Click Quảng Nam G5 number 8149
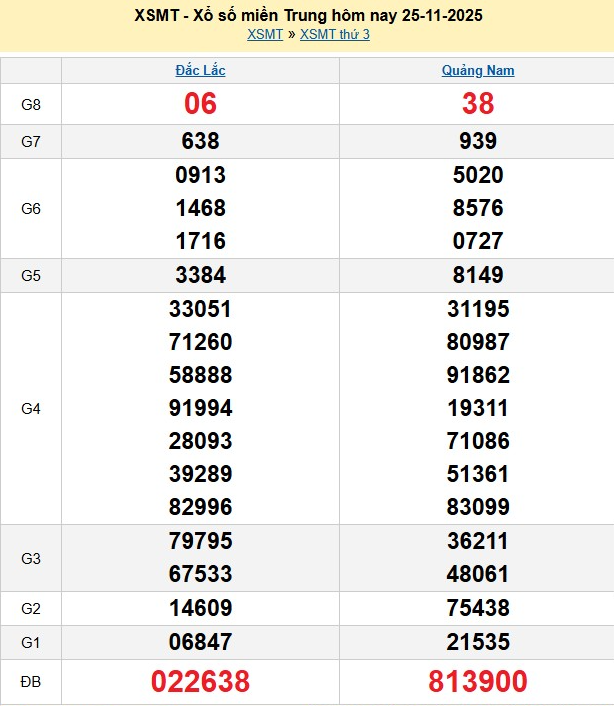 tap(478, 275)
